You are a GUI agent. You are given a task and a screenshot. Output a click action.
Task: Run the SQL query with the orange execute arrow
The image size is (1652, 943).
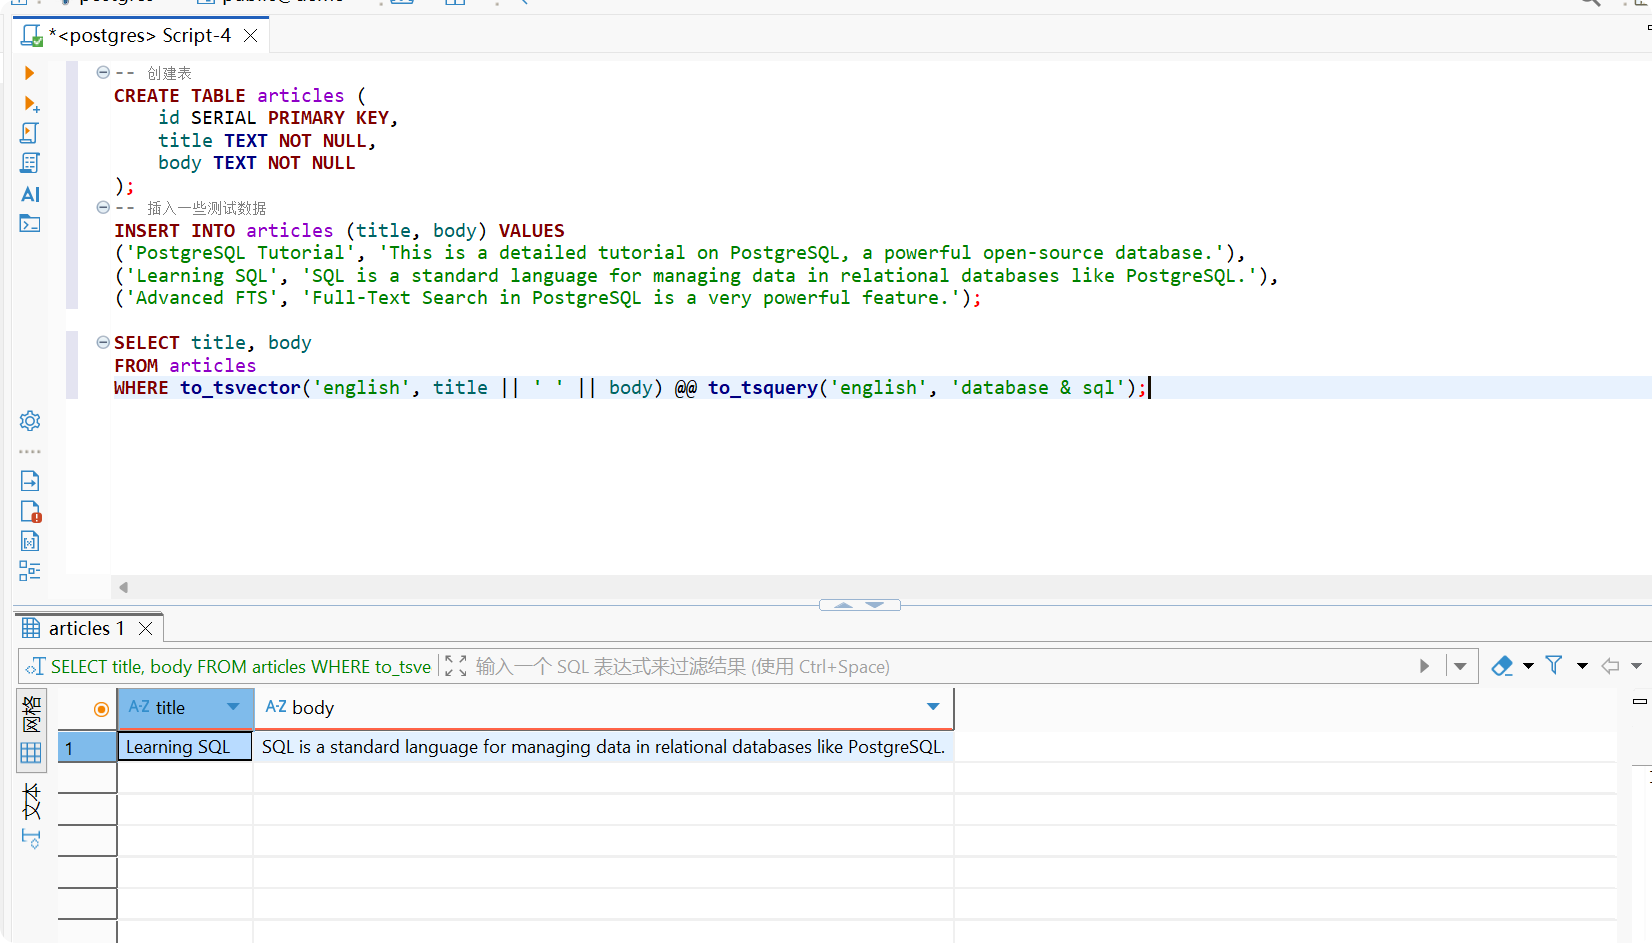29,73
